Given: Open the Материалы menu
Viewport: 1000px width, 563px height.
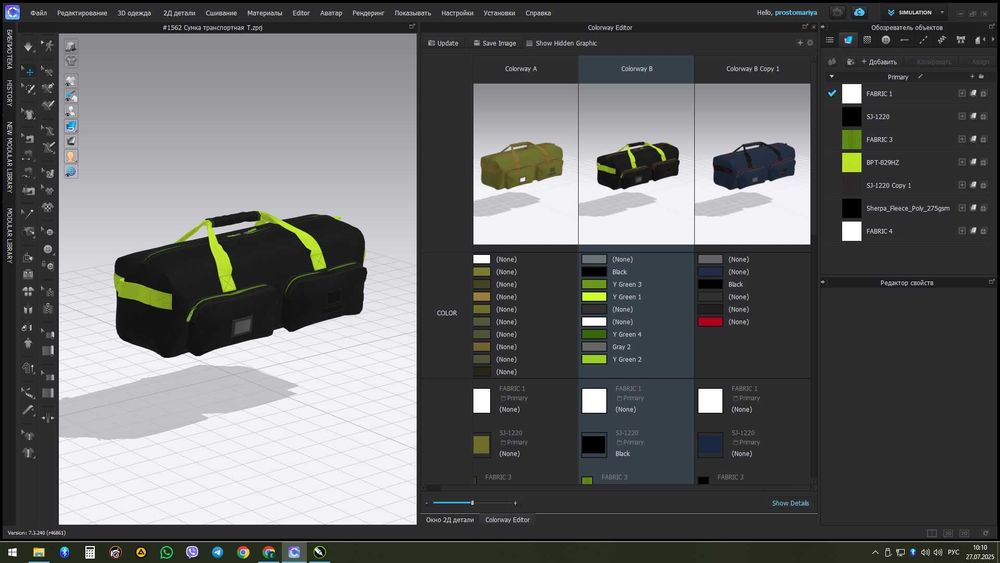Looking at the screenshot, I should tap(265, 13).
